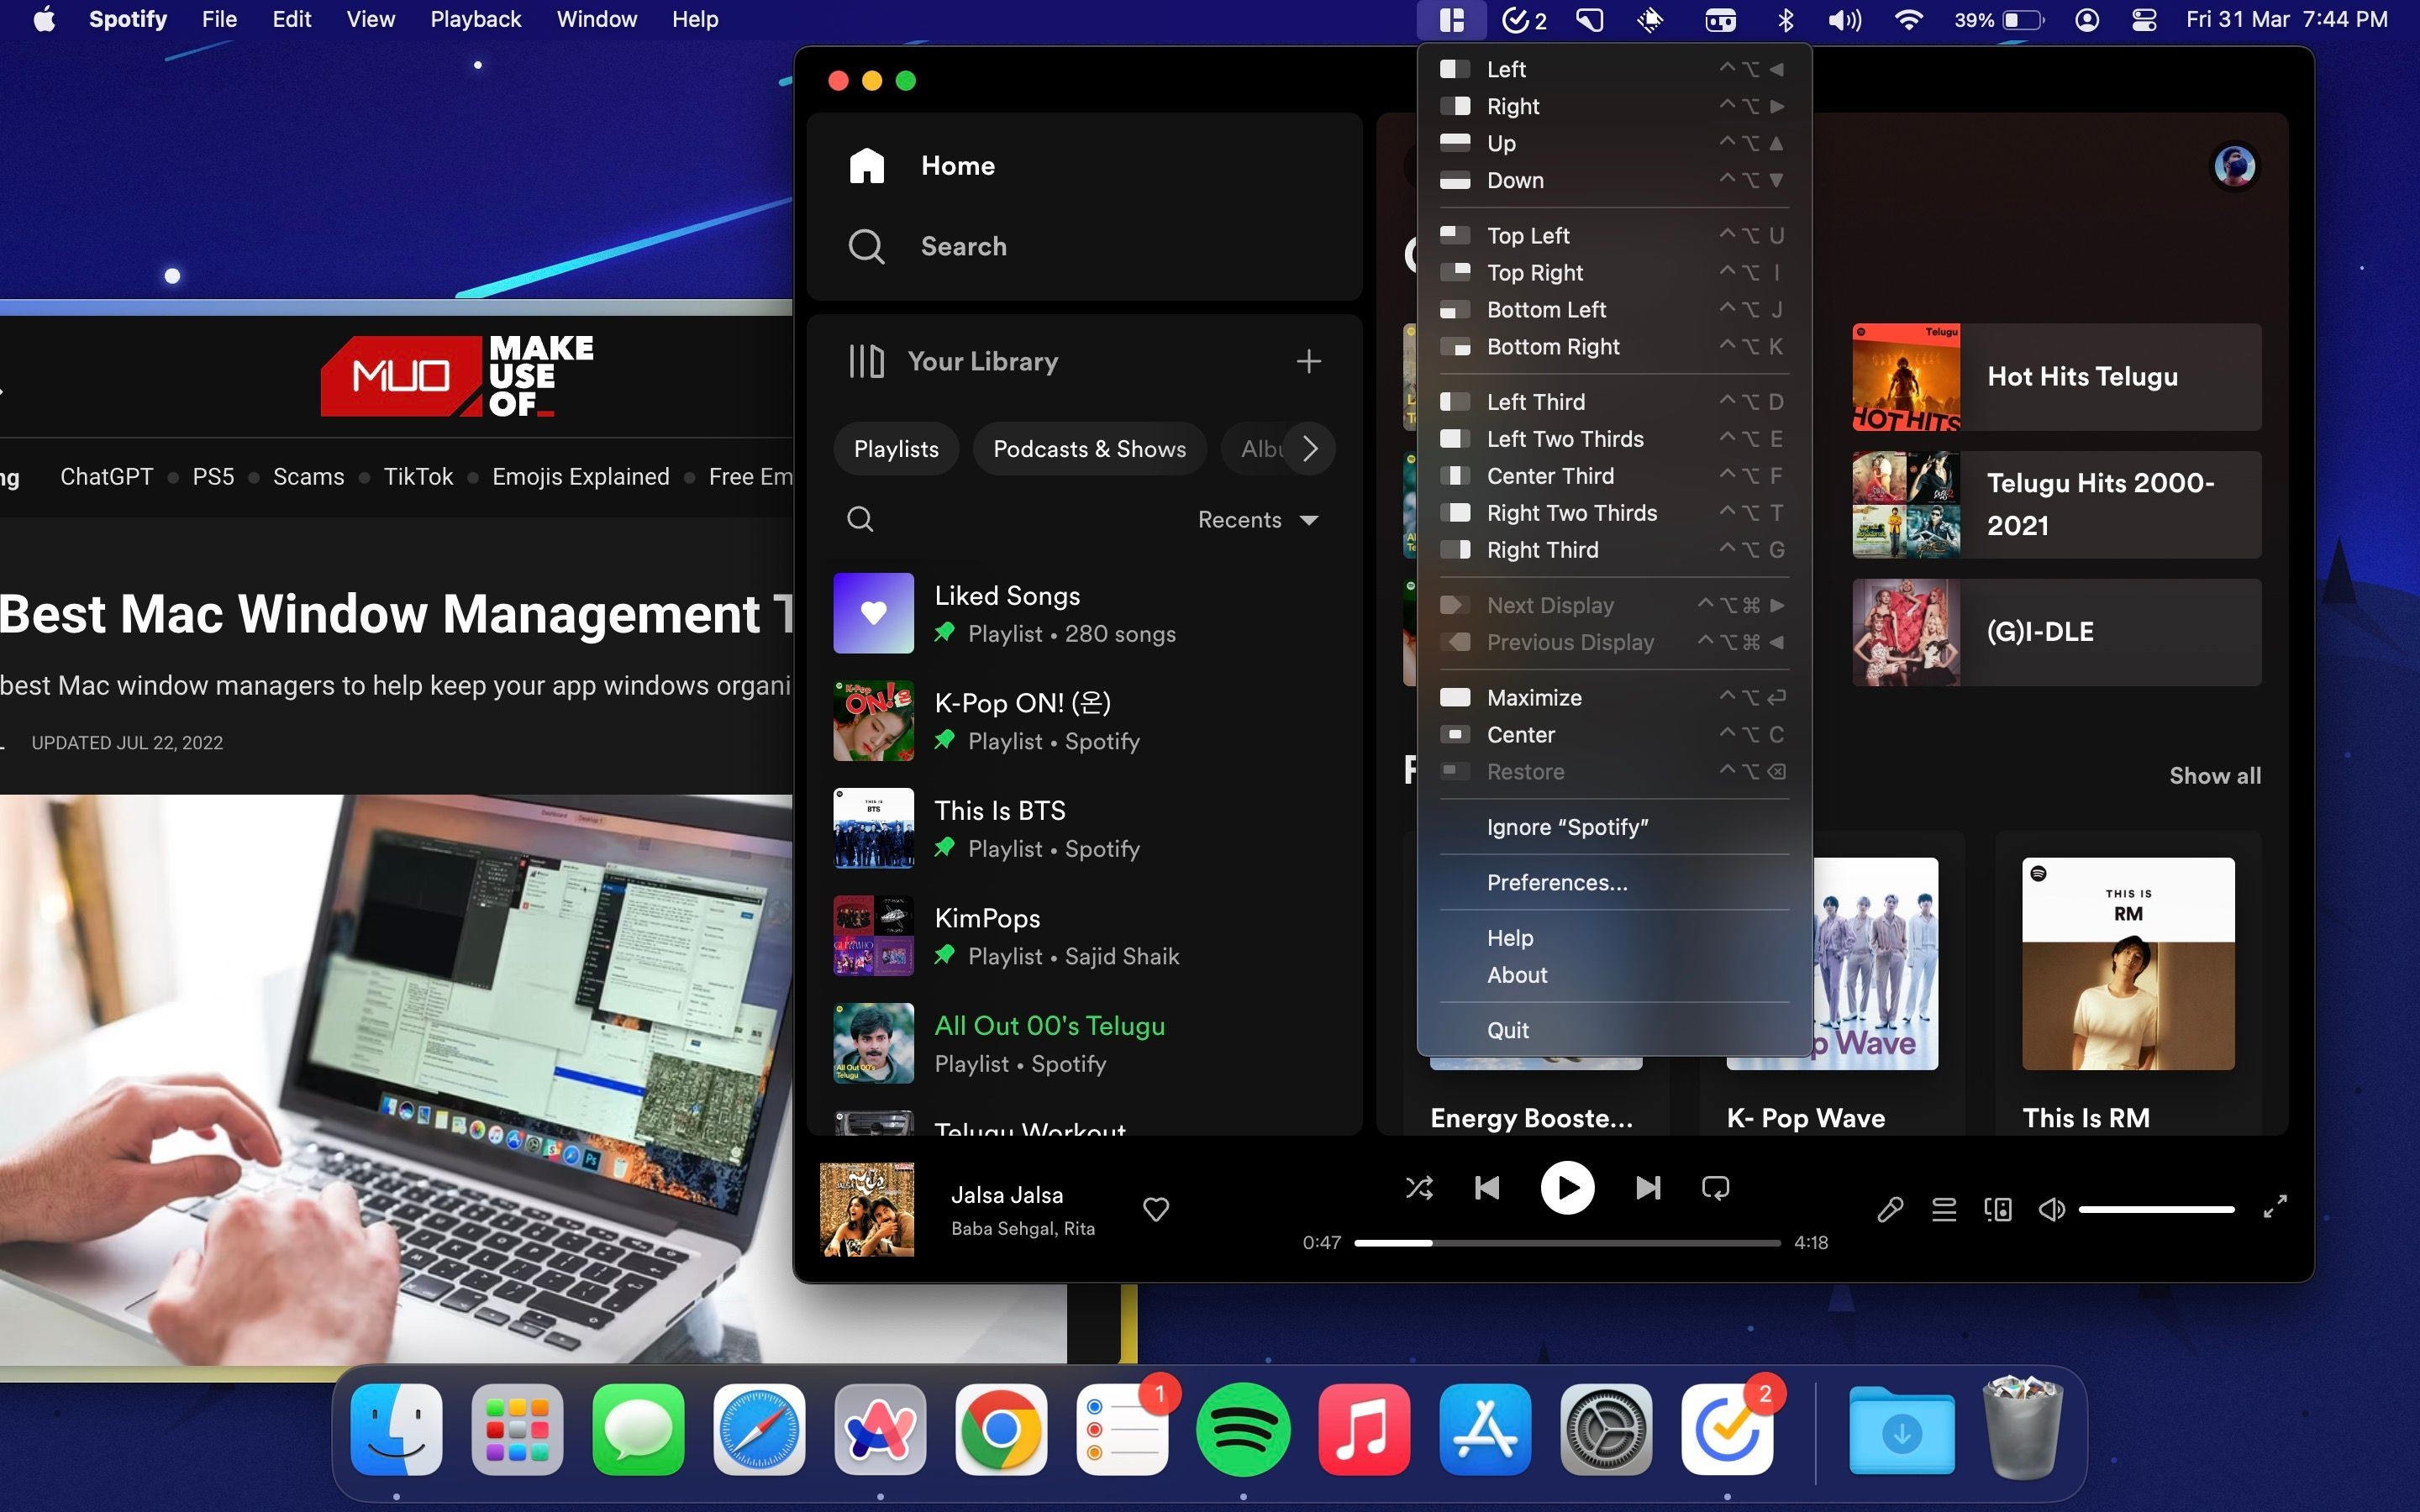Open Google Chrome from the Dock

pyautogui.click(x=1001, y=1429)
